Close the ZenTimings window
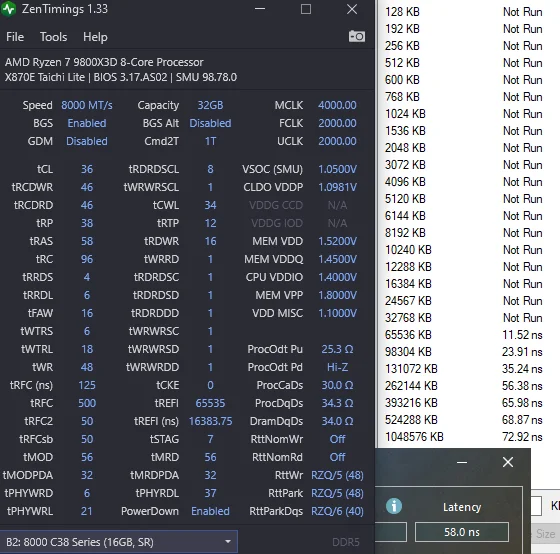 coord(352,9)
